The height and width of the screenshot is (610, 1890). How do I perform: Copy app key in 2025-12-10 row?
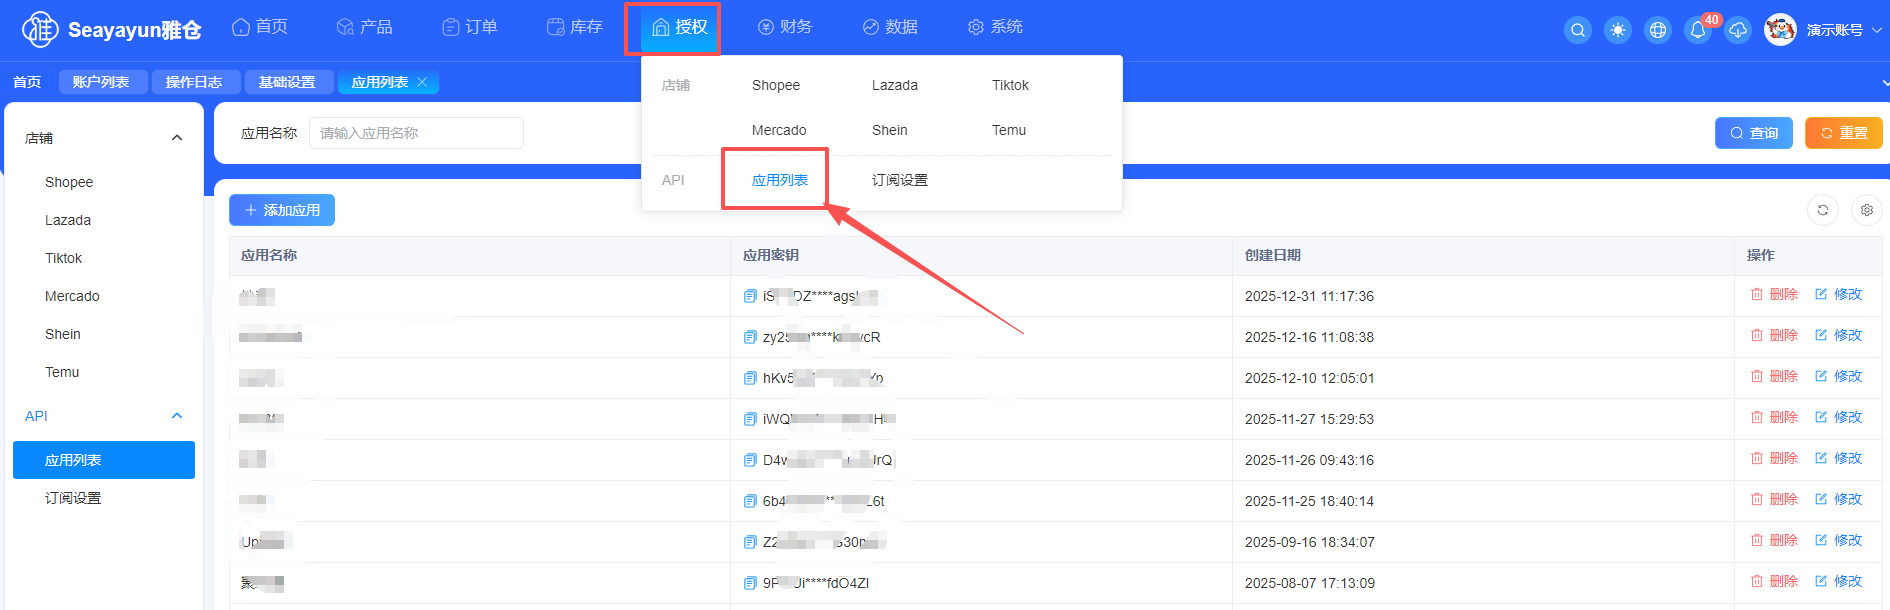750,378
